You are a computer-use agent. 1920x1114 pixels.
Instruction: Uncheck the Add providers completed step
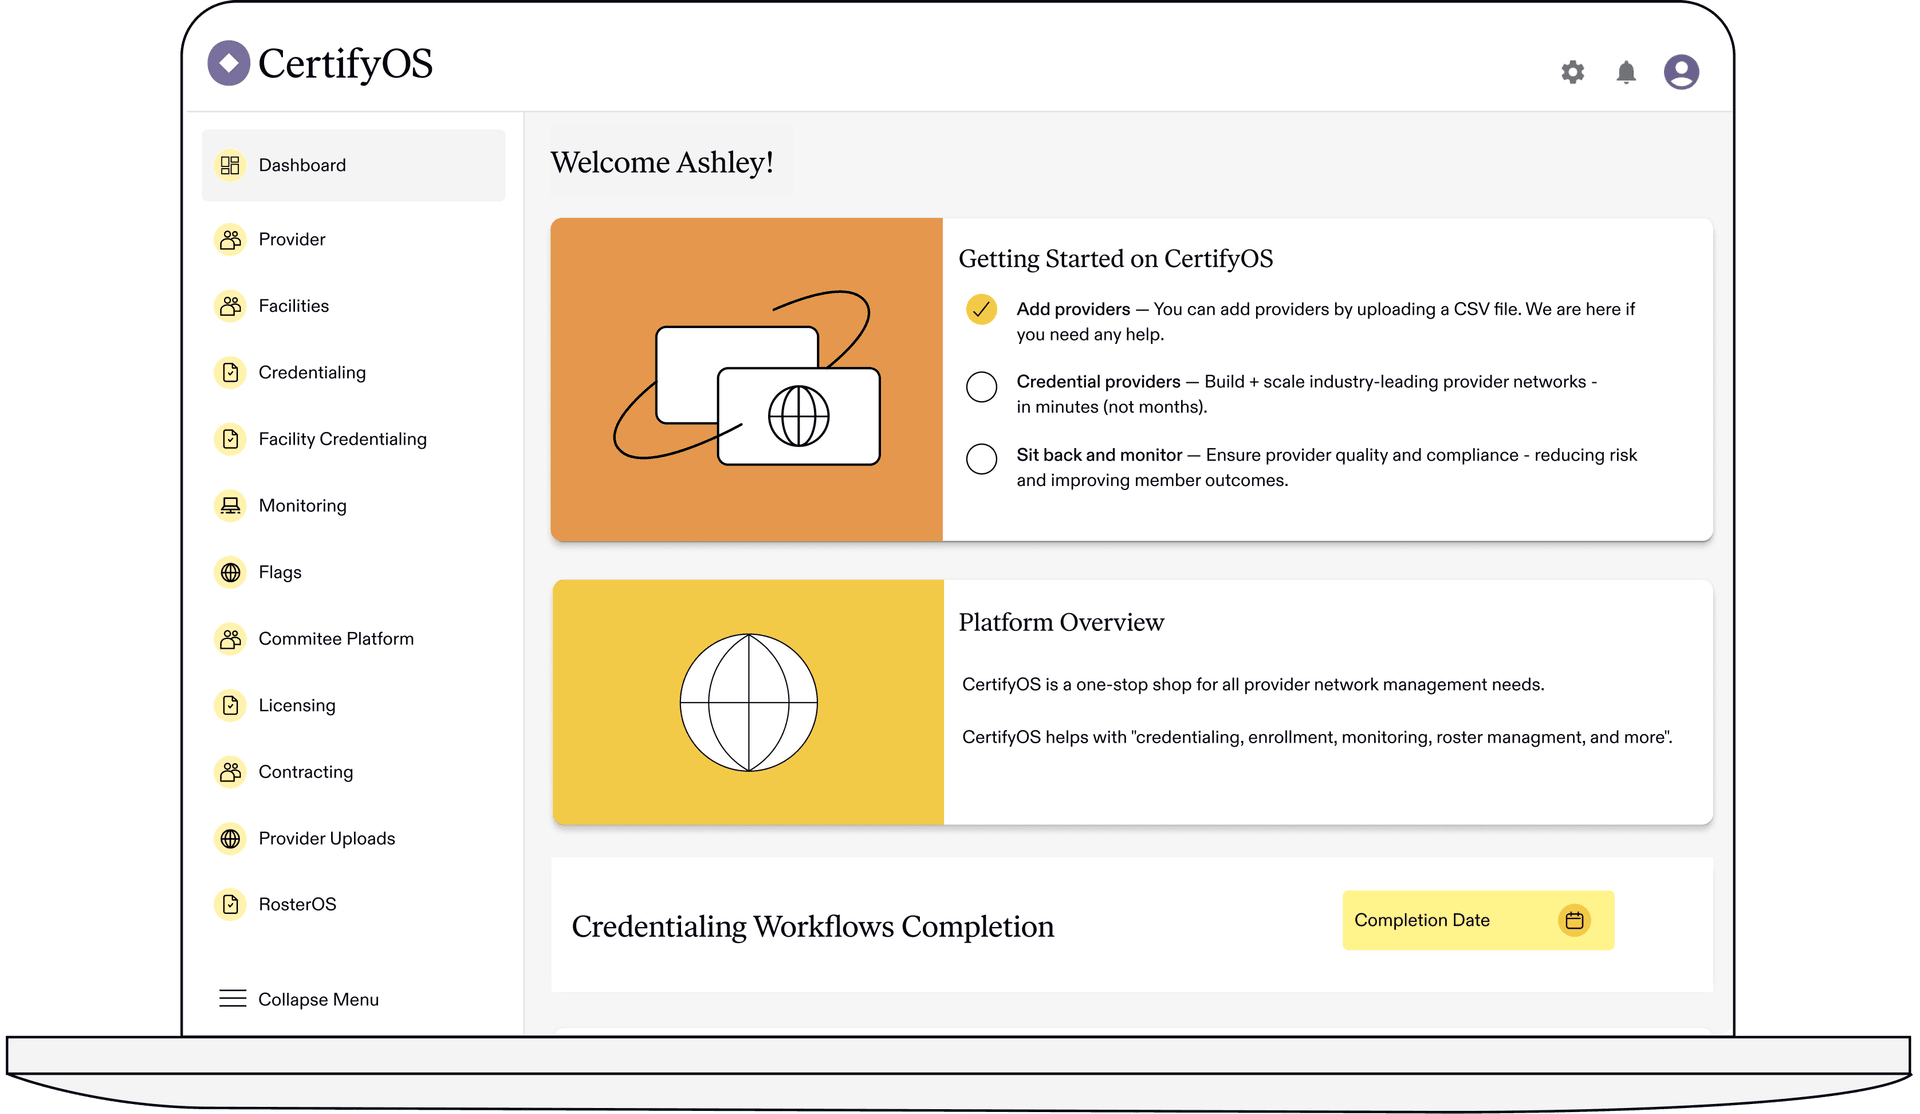[981, 310]
